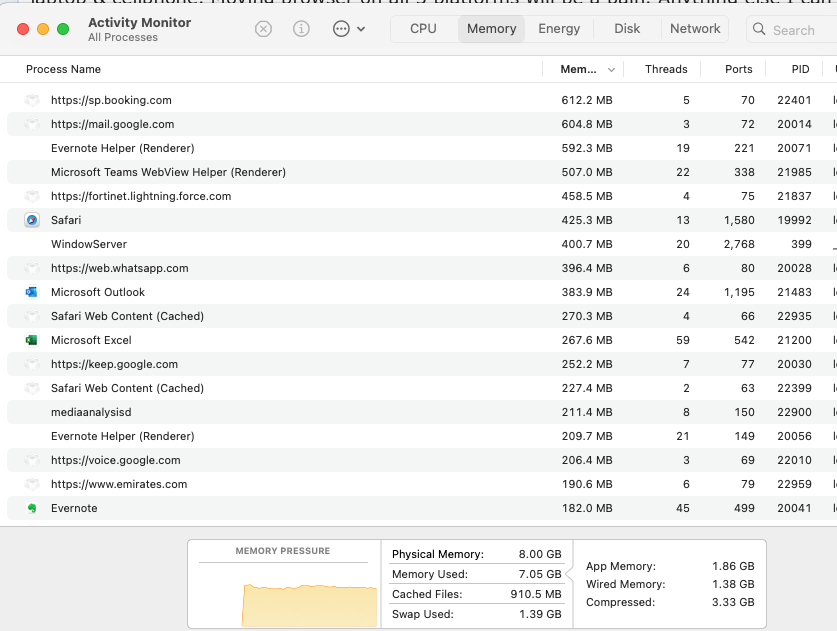This screenshot has width=837, height=631.
Task: Select the https://mail.google.com process row
Action: point(422,124)
